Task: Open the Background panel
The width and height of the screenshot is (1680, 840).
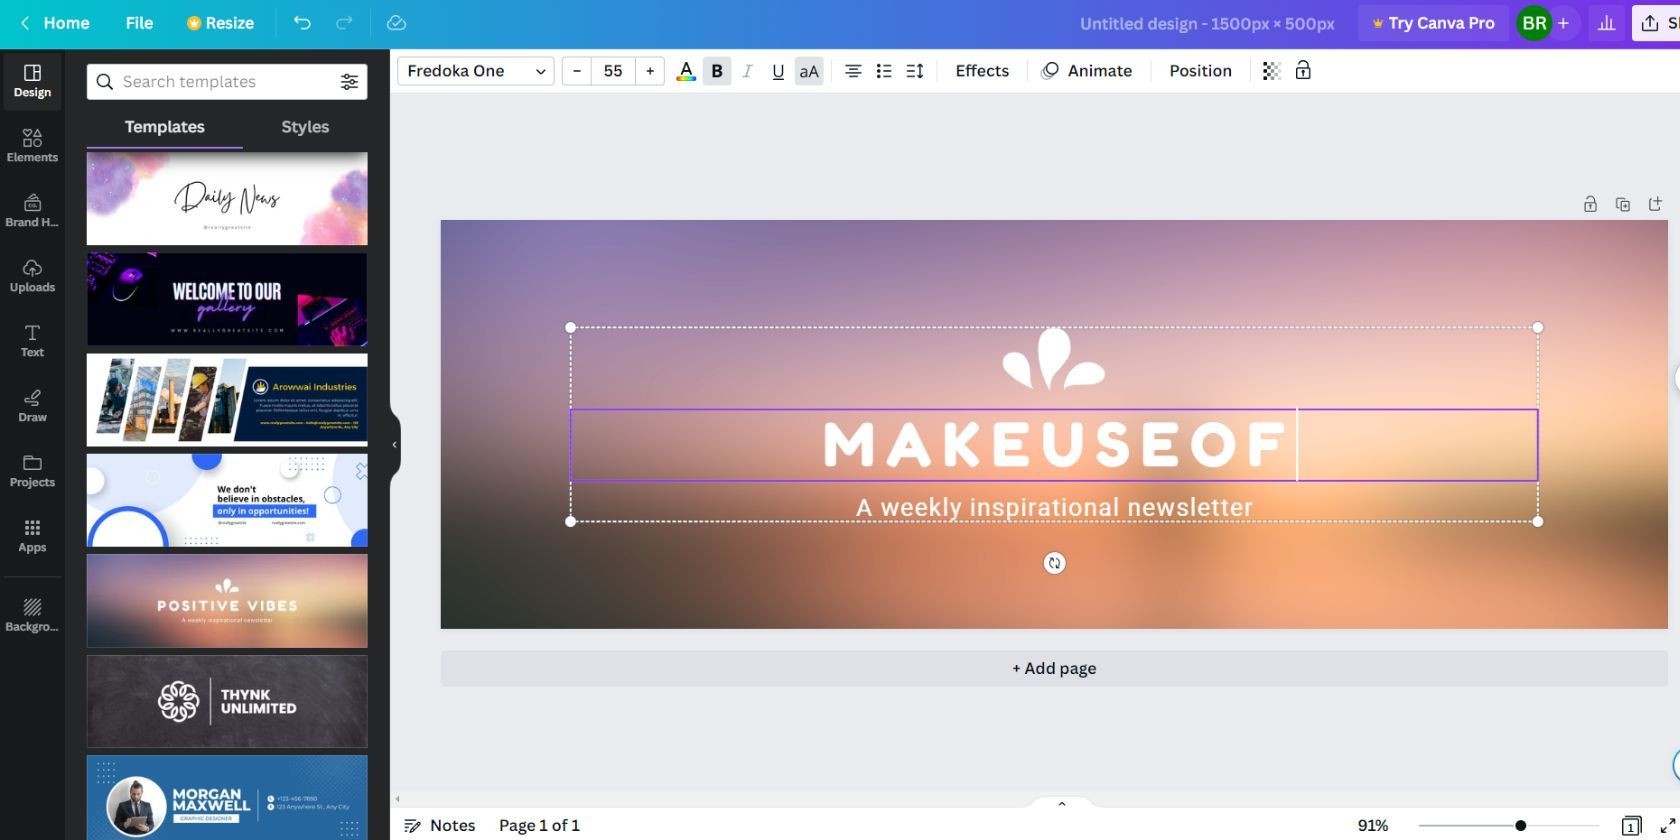Action: pyautogui.click(x=32, y=615)
